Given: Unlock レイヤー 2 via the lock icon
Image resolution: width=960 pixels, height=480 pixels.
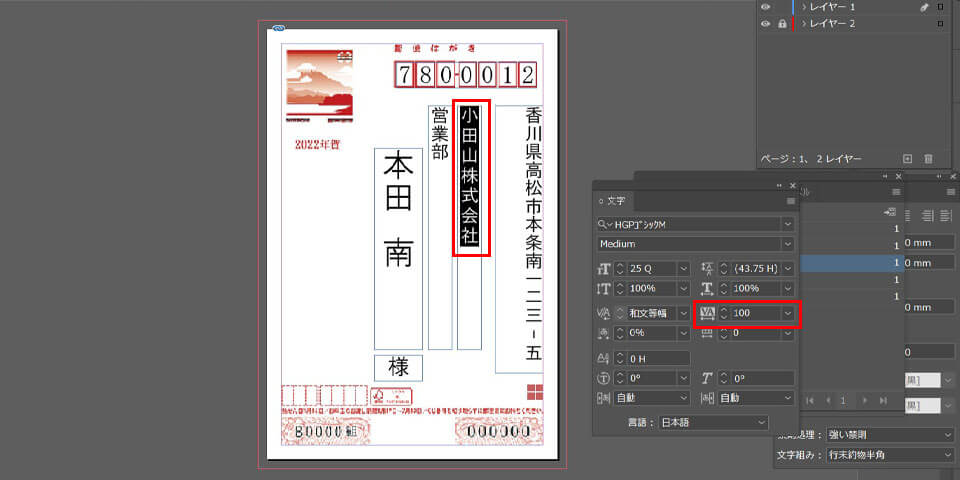Looking at the screenshot, I should (780, 23).
